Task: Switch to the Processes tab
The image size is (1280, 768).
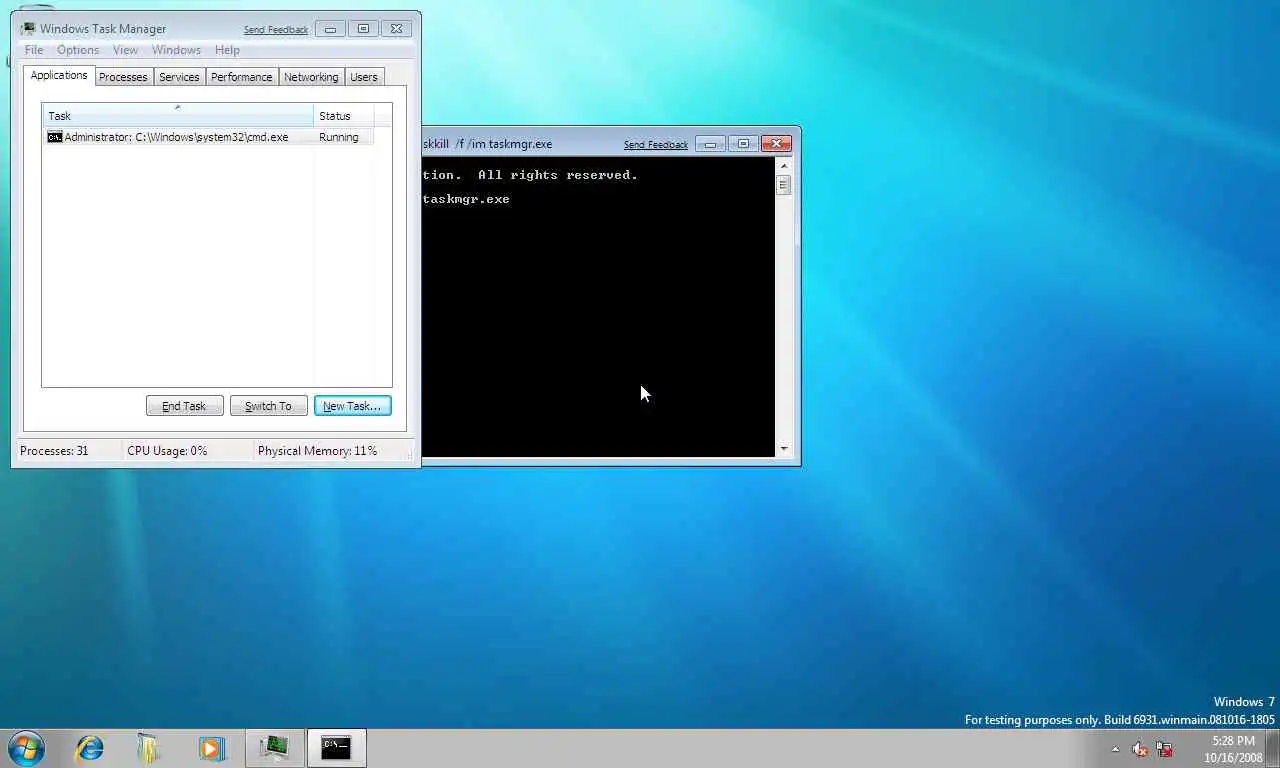Action: click(x=123, y=77)
